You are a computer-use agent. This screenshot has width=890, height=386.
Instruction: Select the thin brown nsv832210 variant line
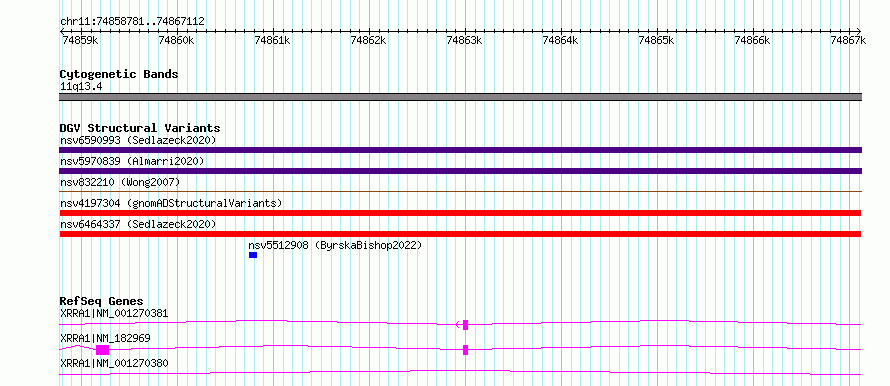point(460,192)
